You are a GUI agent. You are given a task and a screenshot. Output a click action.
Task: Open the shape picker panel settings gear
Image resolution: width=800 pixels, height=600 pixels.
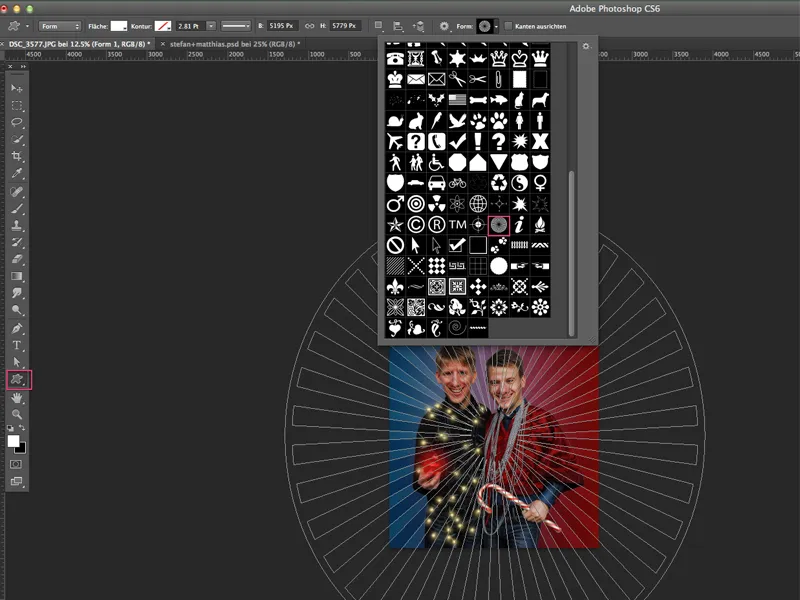click(x=586, y=46)
